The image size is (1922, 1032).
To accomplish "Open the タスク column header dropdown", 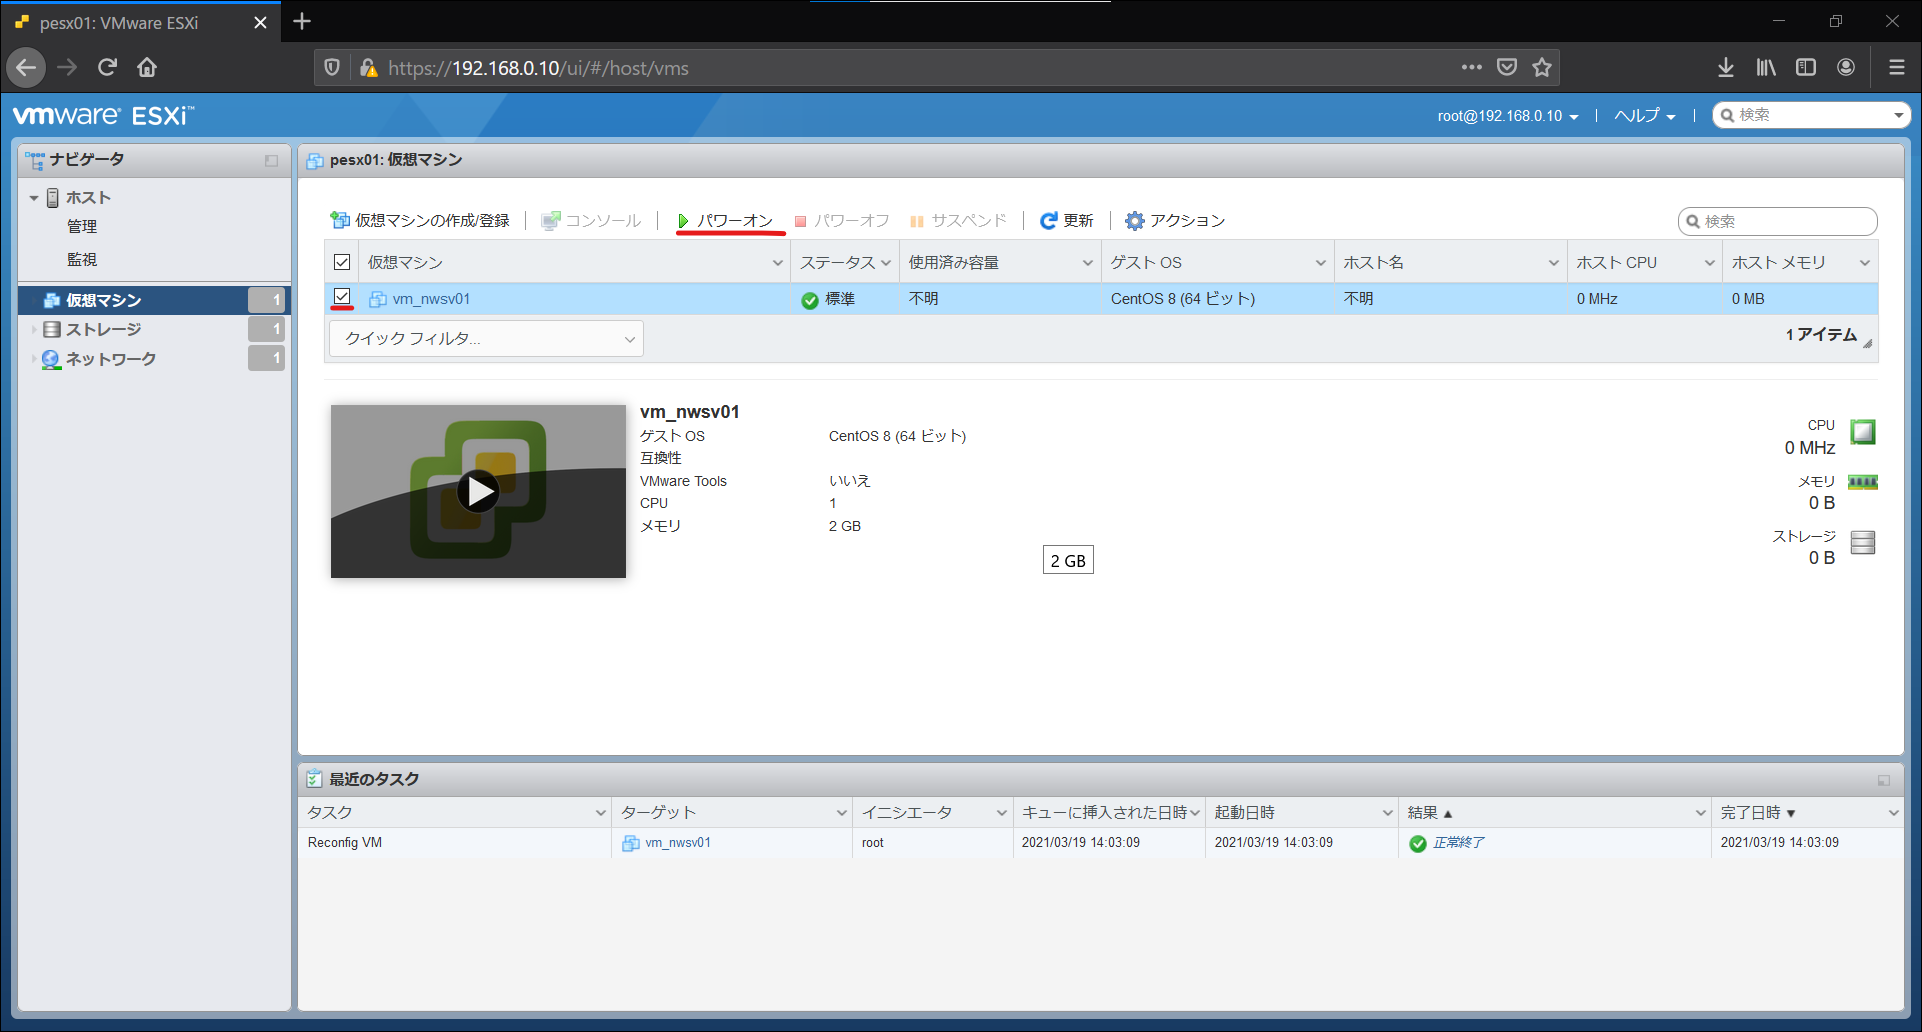I will click(x=600, y=813).
